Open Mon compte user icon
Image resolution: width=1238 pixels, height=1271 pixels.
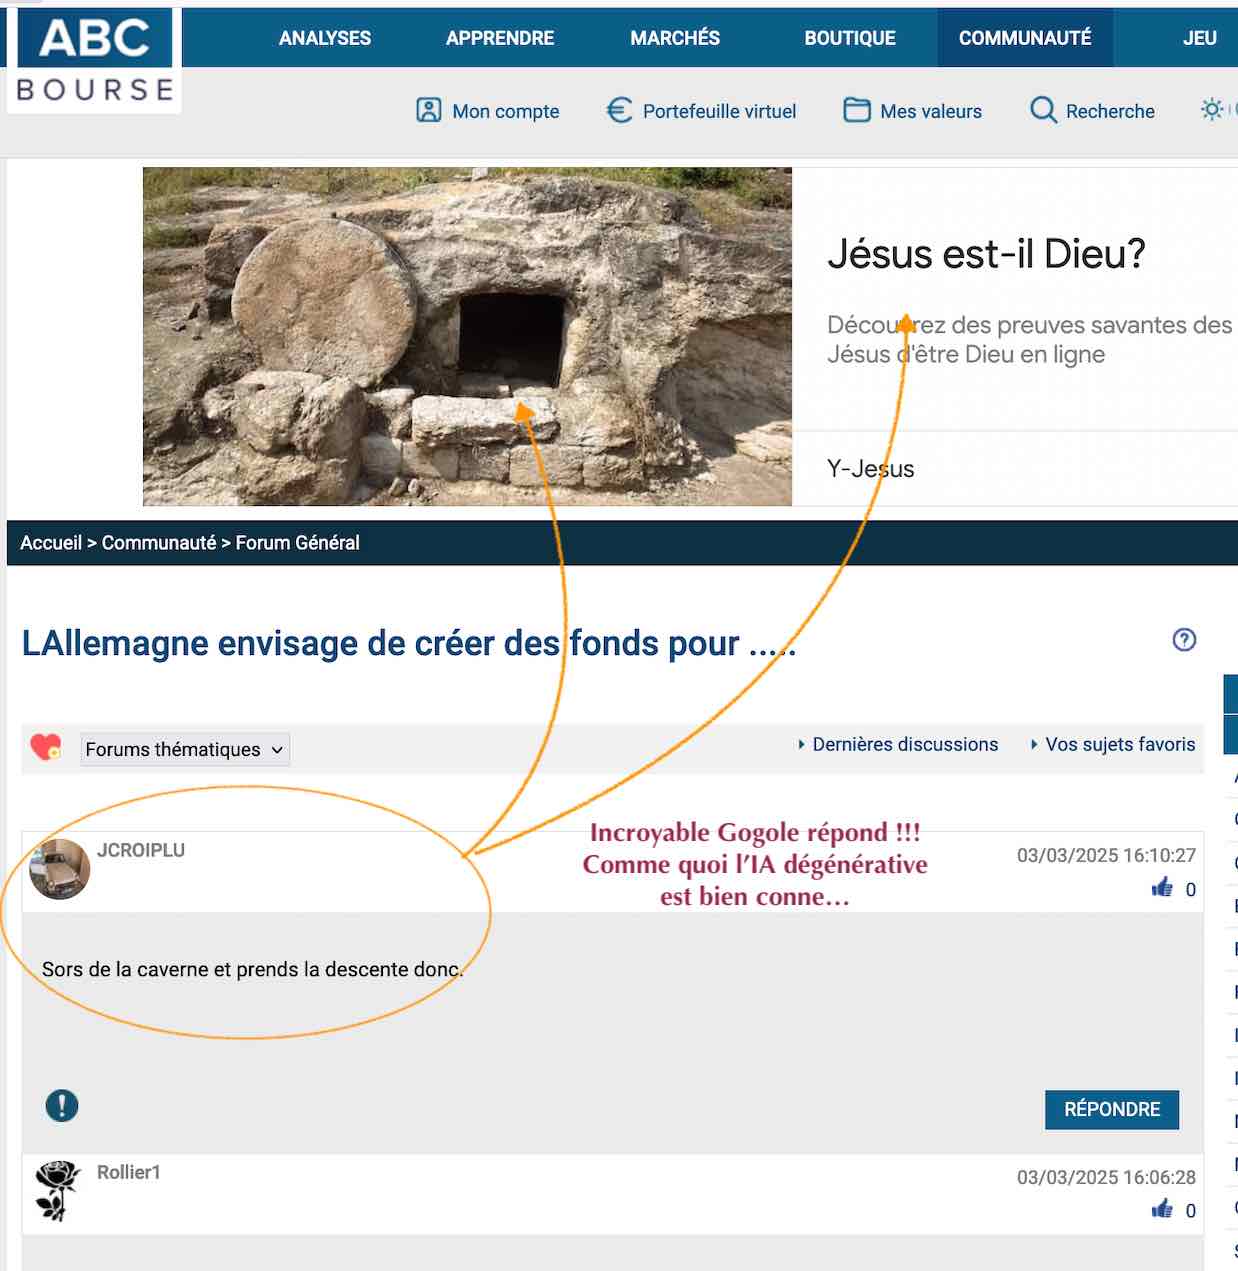click(428, 110)
